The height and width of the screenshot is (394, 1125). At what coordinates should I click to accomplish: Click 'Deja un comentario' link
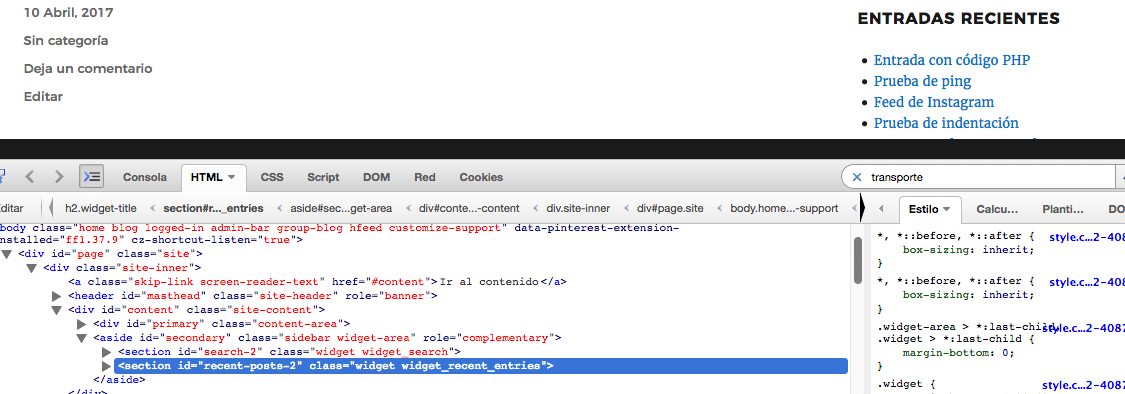88,69
